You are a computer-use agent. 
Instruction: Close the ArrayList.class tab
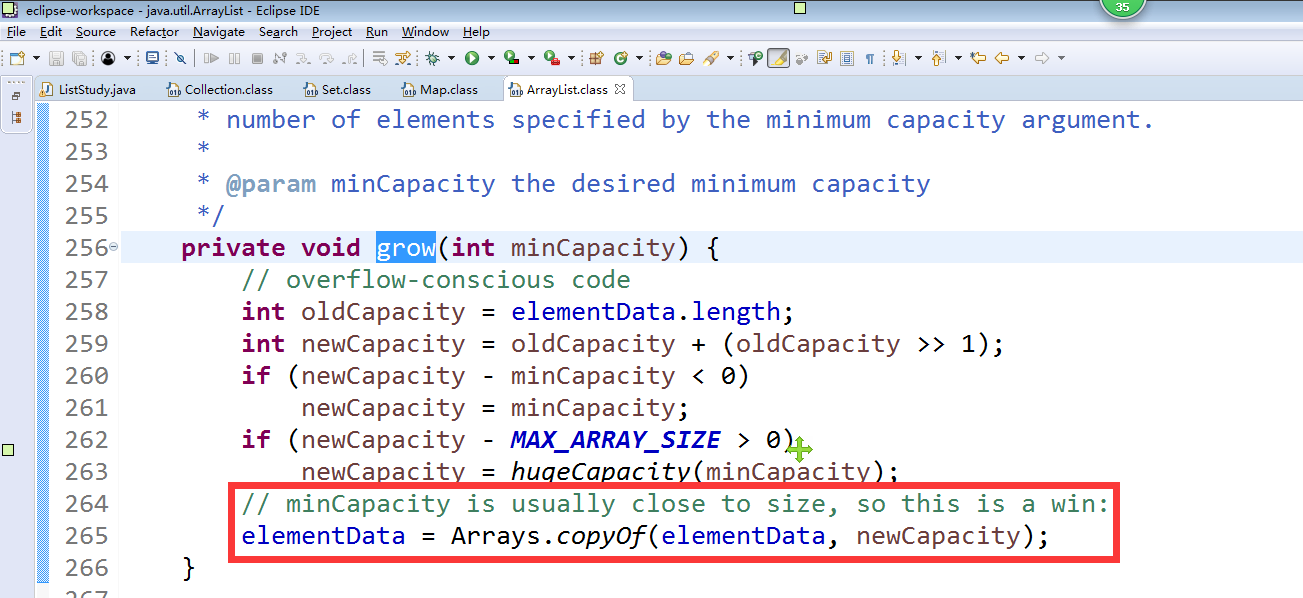coord(619,89)
